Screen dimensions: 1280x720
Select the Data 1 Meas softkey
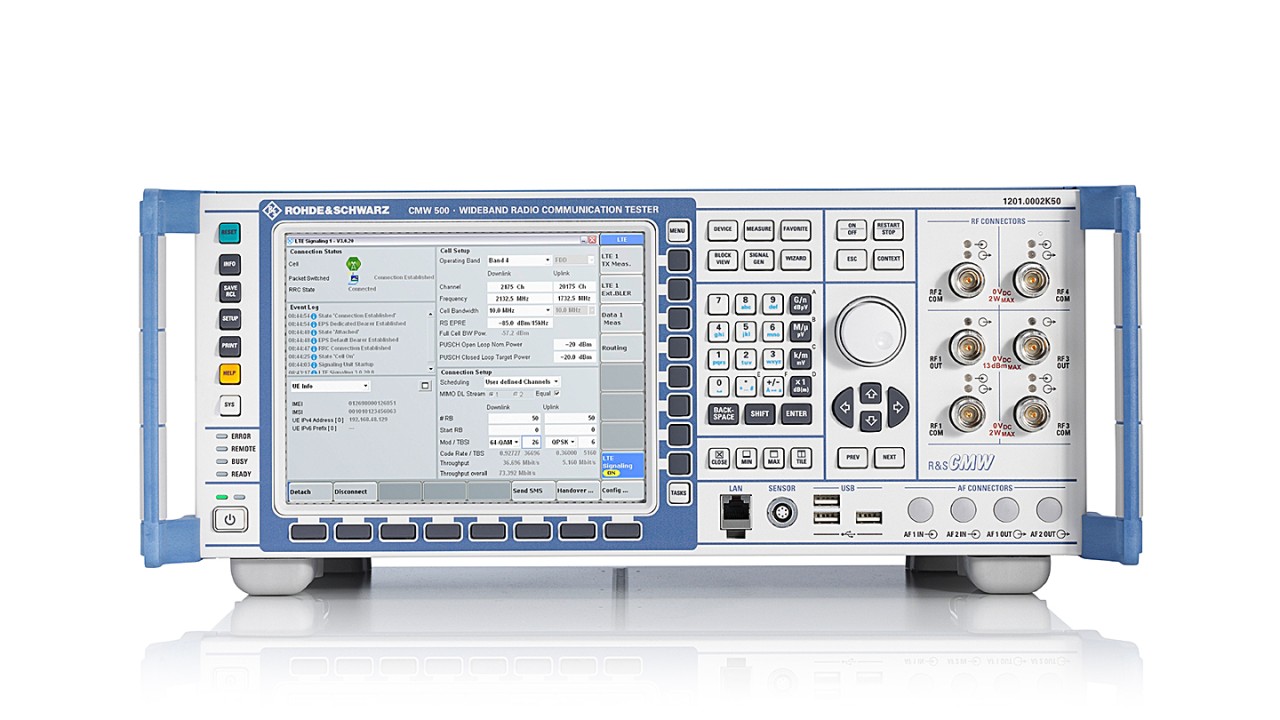click(x=622, y=319)
